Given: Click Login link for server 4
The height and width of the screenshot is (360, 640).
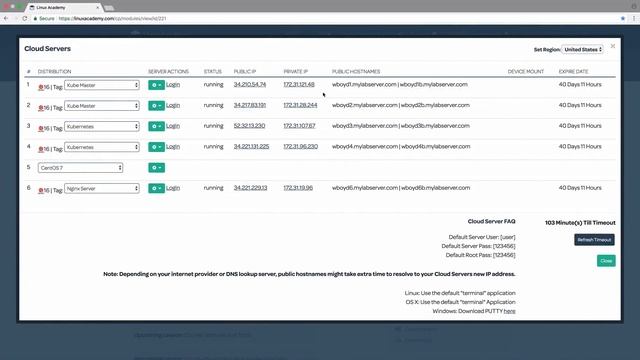Looking at the screenshot, I should coord(173,147).
